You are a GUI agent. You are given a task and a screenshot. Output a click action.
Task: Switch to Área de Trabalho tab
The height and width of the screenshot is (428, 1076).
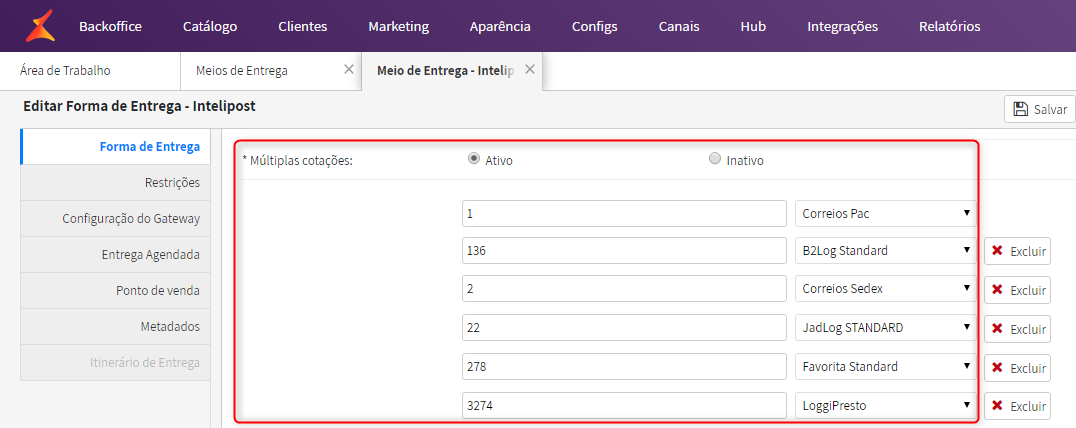coord(90,70)
